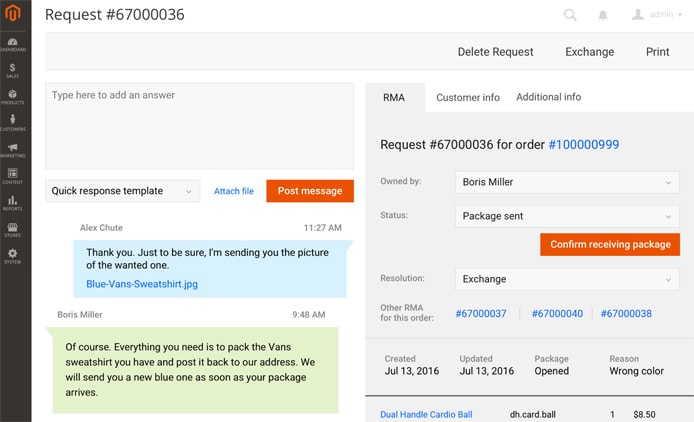Click the '9:48 AM' message timestamp

pyautogui.click(x=308, y=314)
